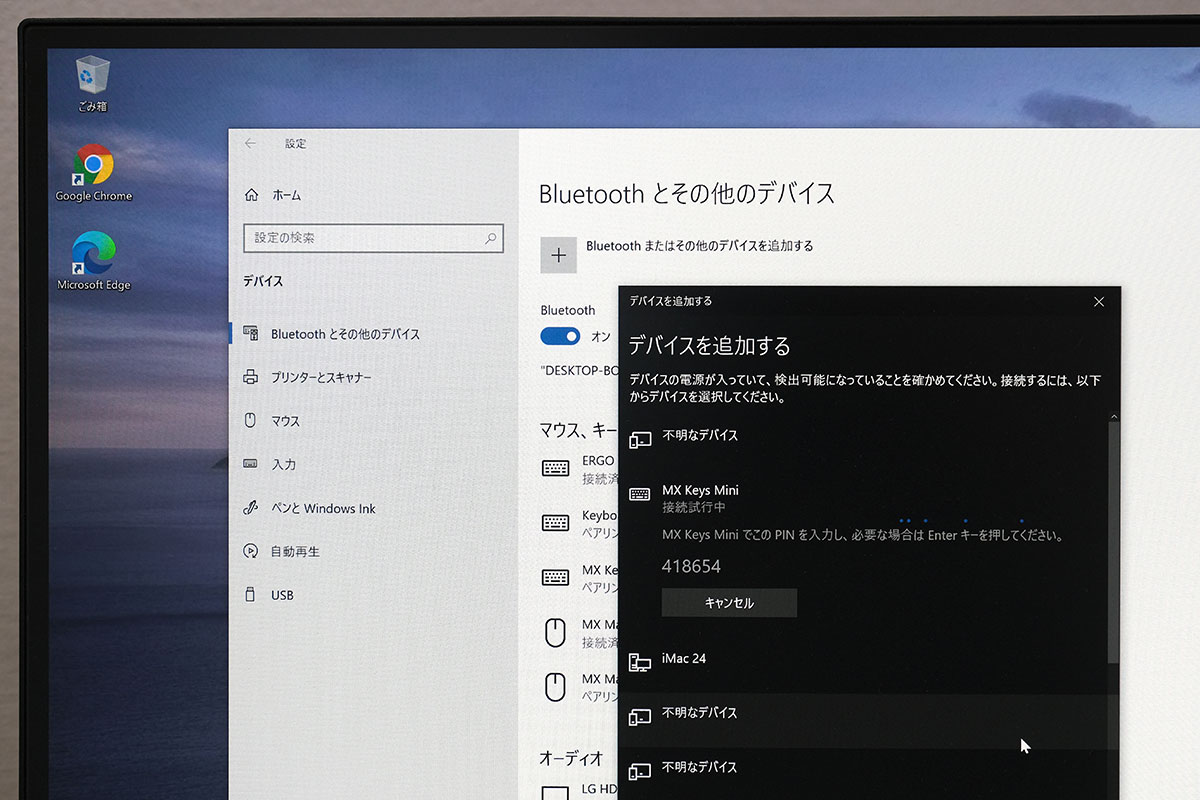This screenshot has height=800, width=1200.
Task: Select the ERGO keyboard device entry
Action: [578, 469]
